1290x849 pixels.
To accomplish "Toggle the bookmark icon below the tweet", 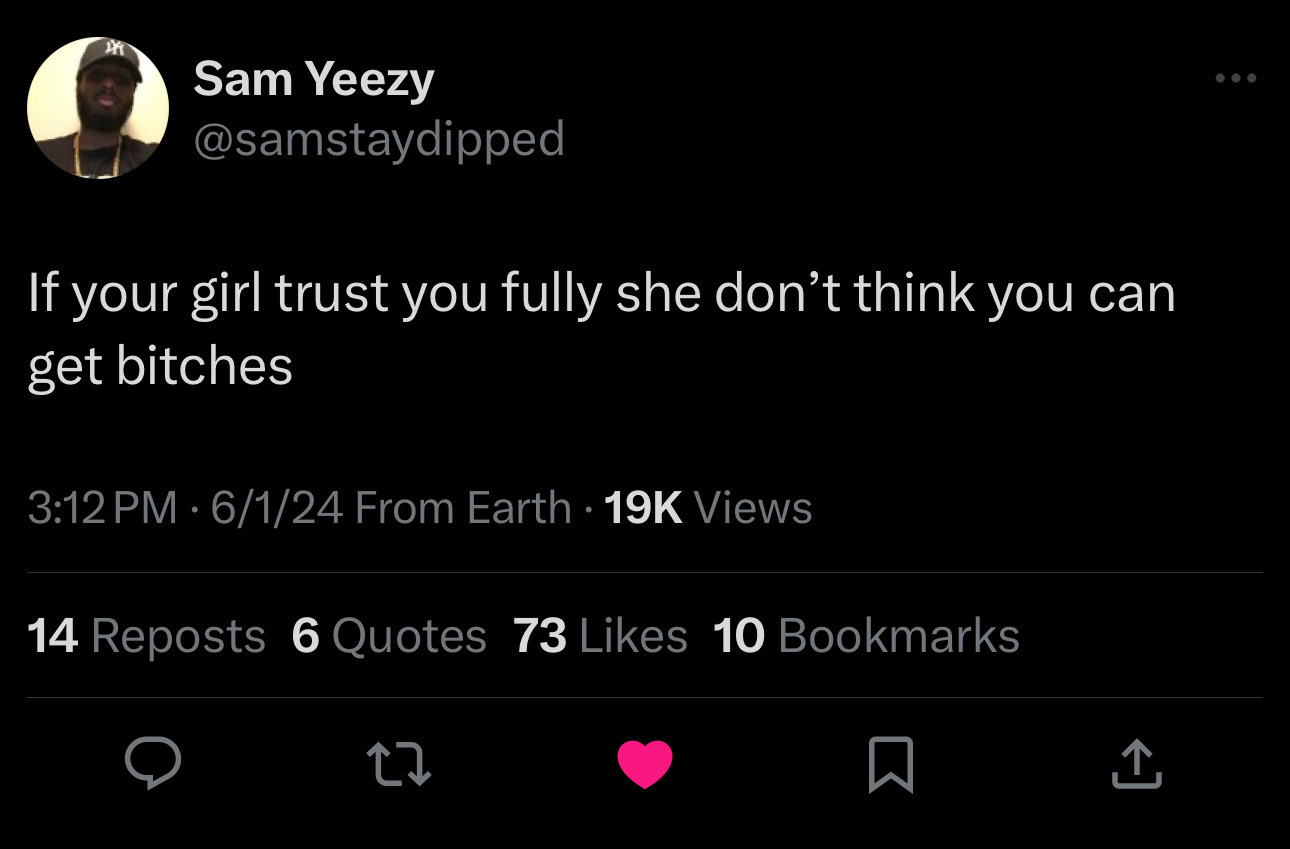I will (891, 765).
